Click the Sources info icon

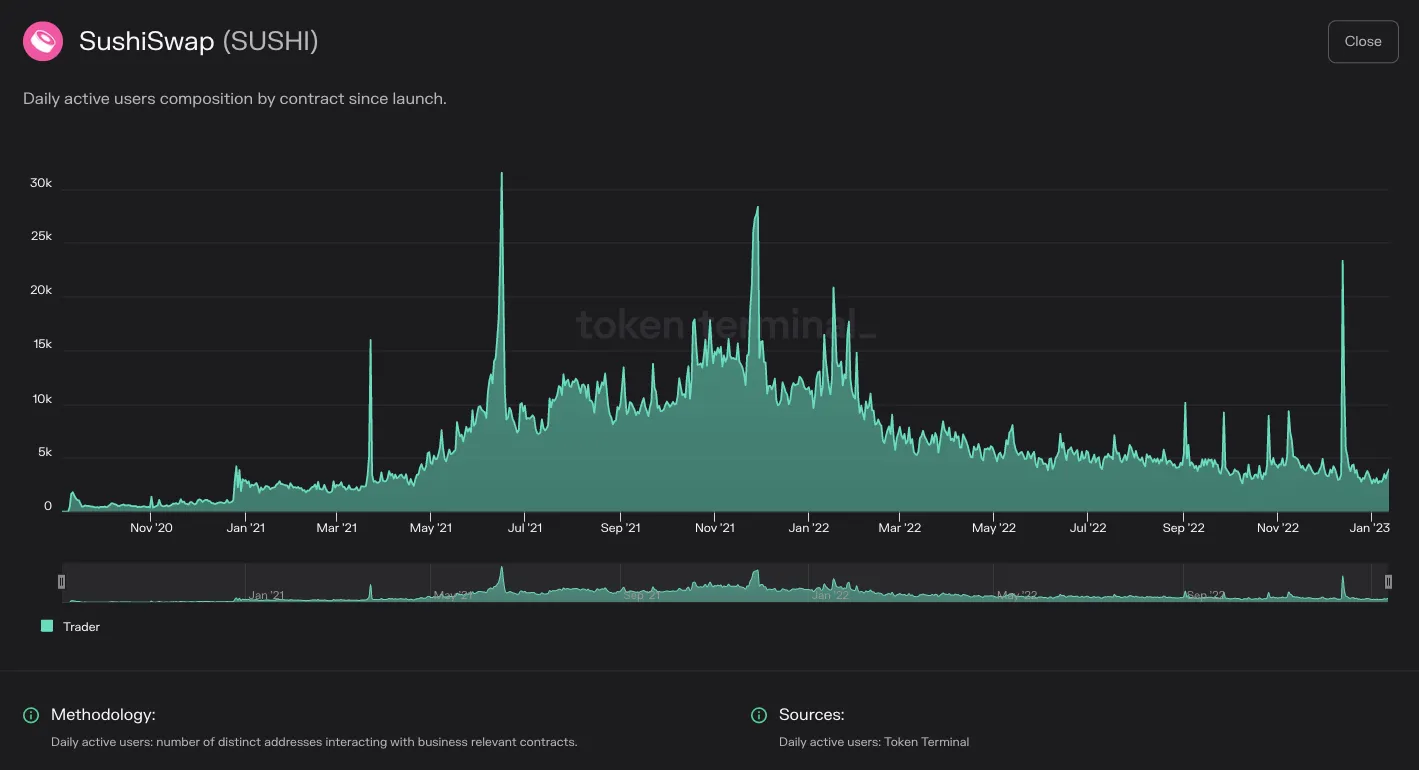click(x=759, y=715)
